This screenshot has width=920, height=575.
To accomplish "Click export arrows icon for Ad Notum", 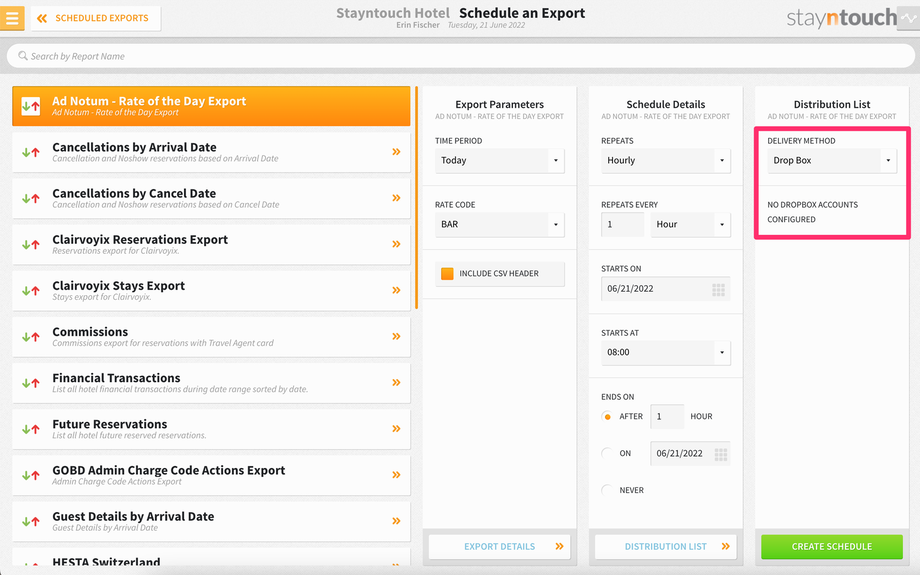I will (31, 106).
